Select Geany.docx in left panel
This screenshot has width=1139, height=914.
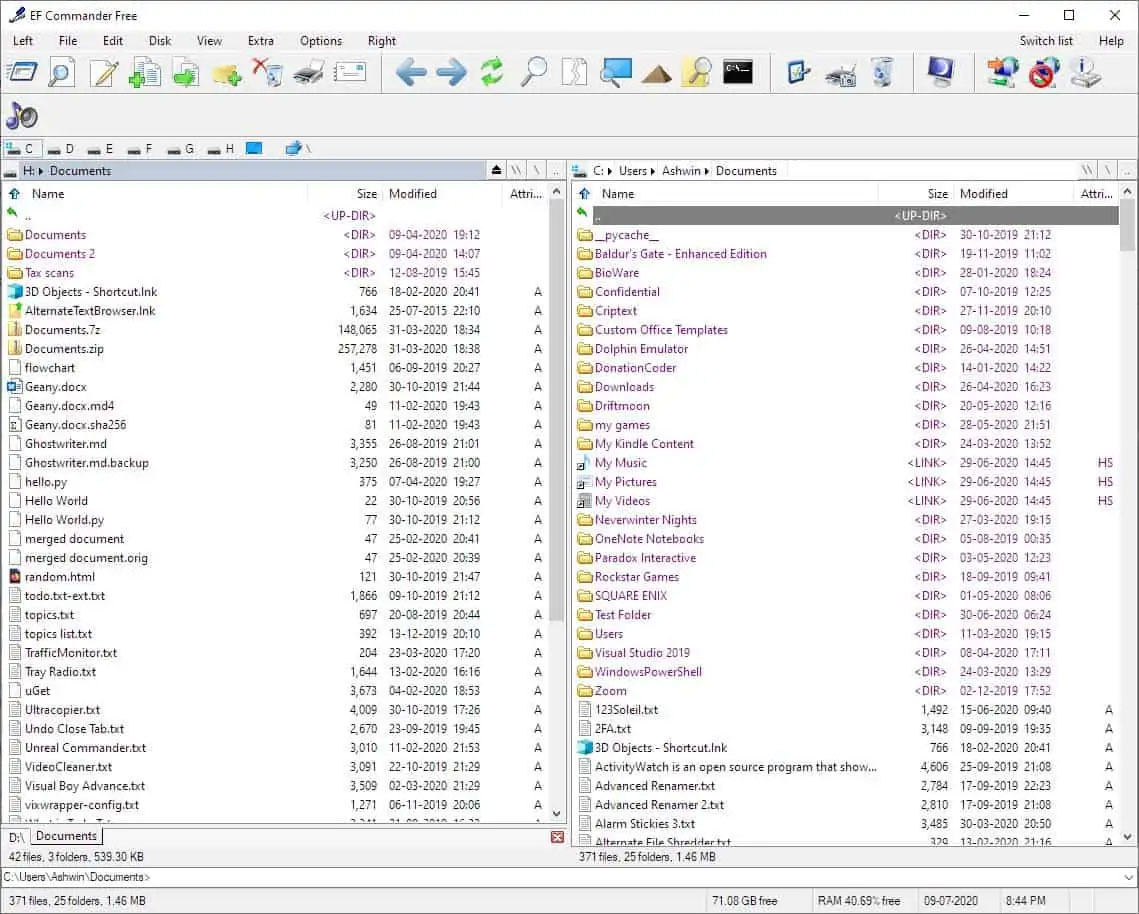[55, 387]
